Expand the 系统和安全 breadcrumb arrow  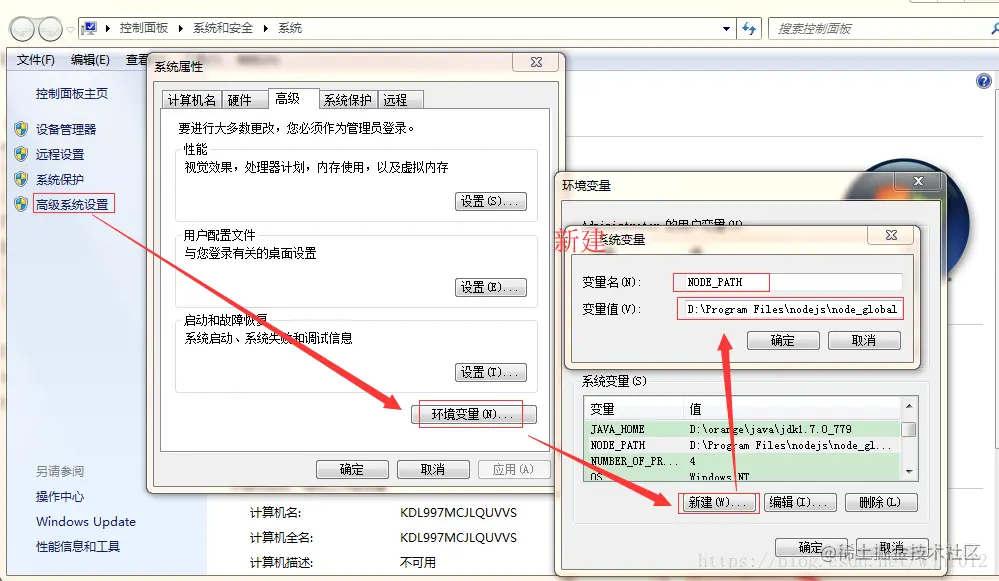pyautogui.click(x=266, y=28)
